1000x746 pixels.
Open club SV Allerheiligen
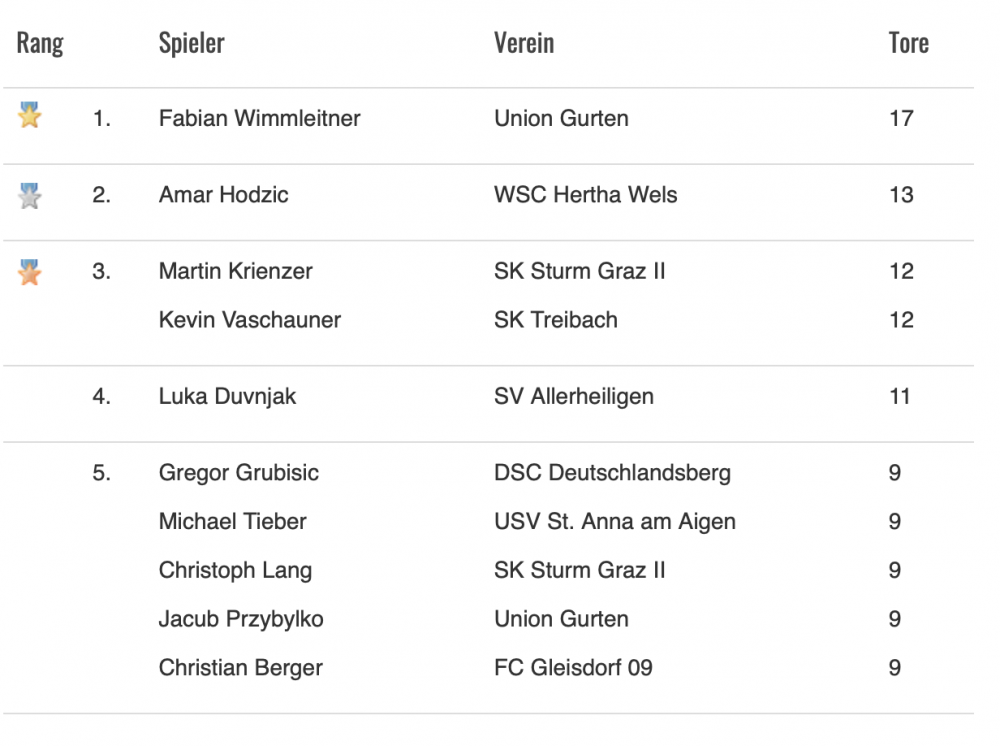coord(573,397)
